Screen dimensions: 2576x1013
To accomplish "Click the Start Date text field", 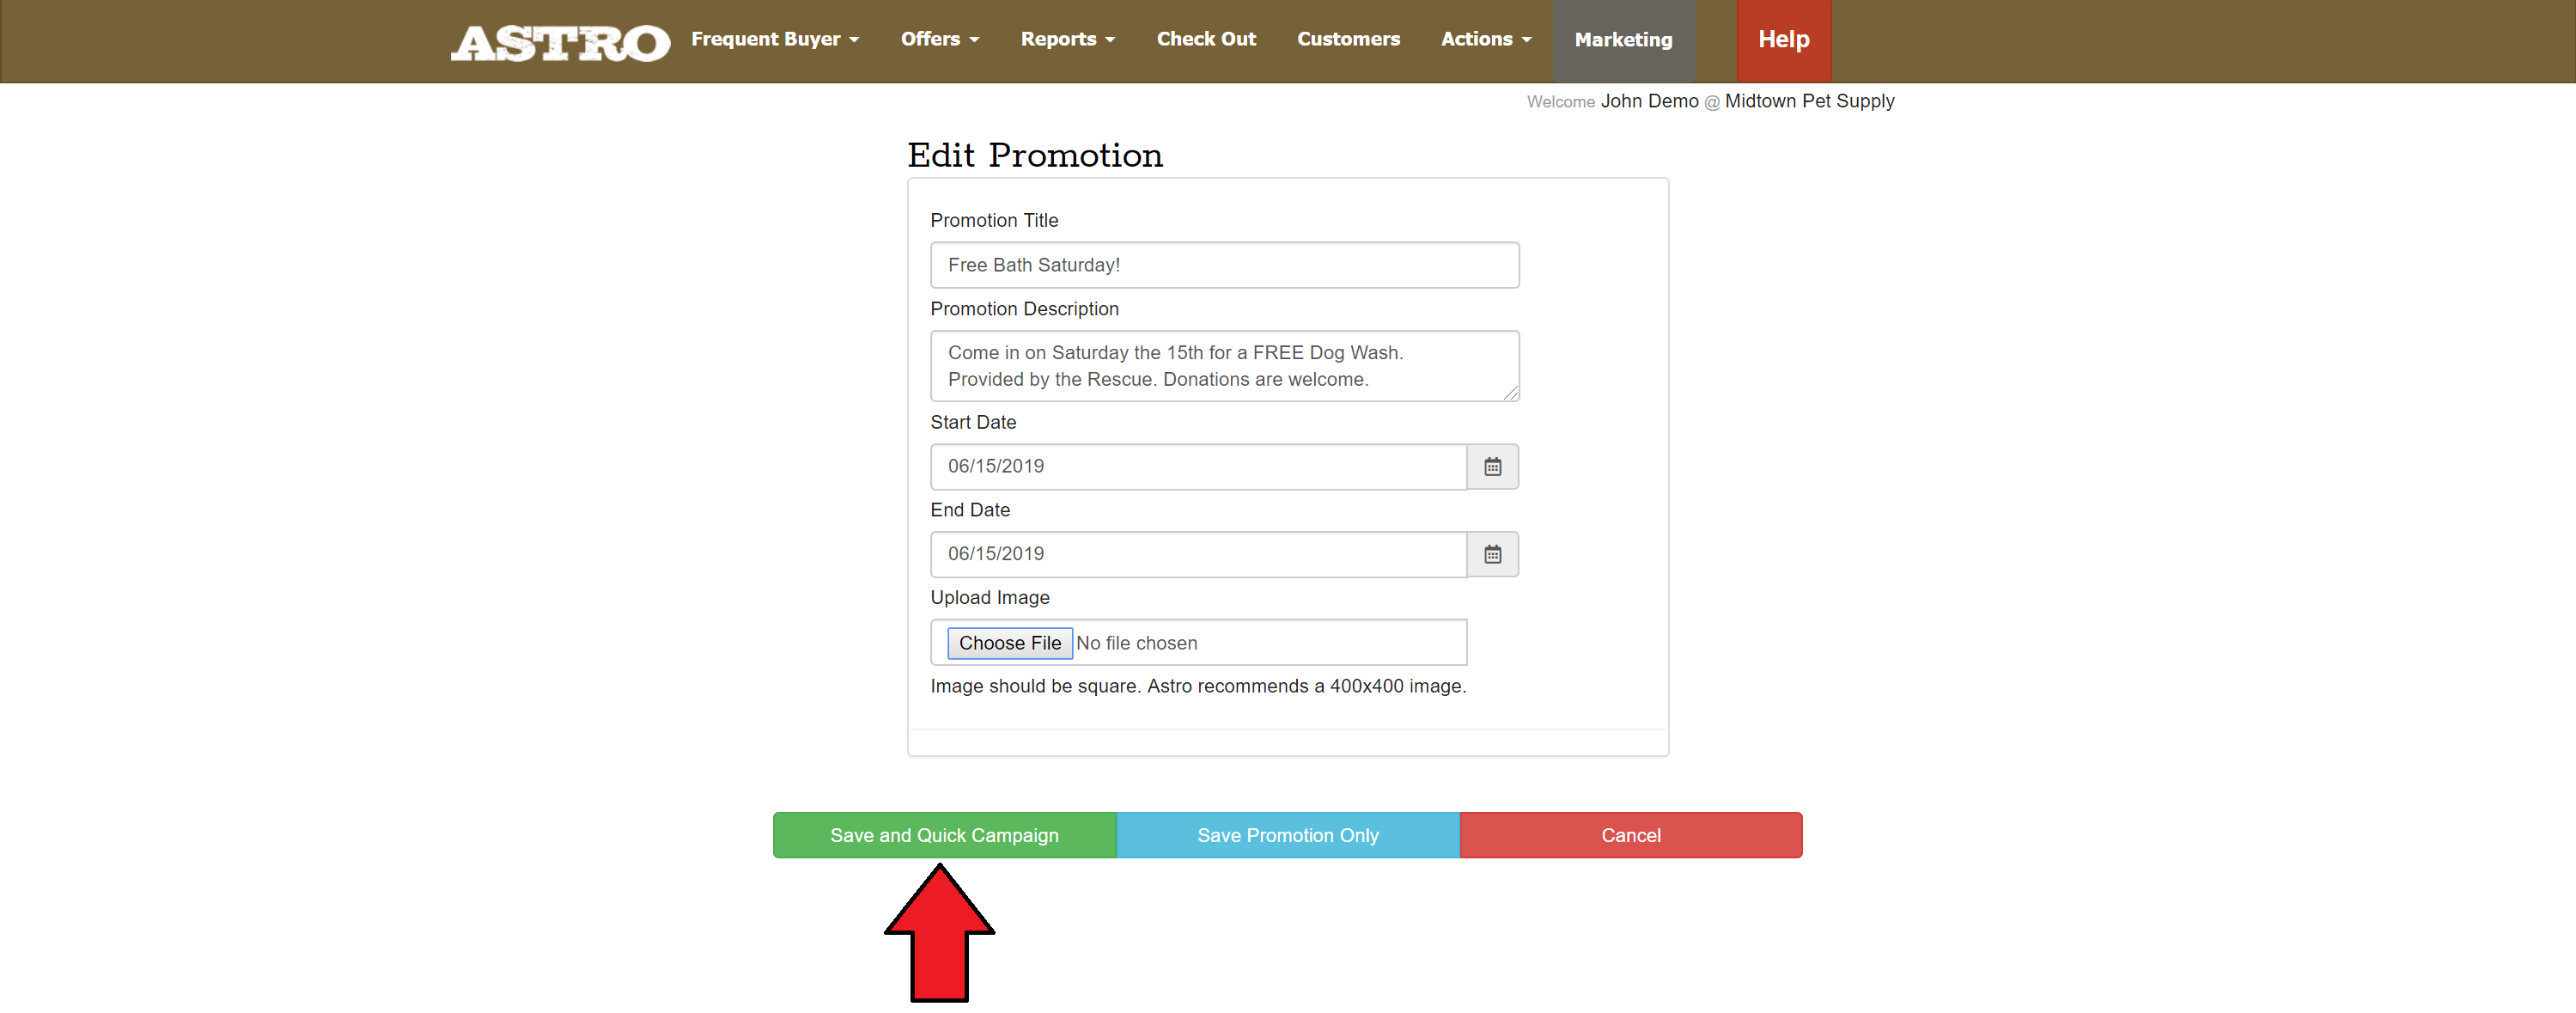I will coord(1197,467).
